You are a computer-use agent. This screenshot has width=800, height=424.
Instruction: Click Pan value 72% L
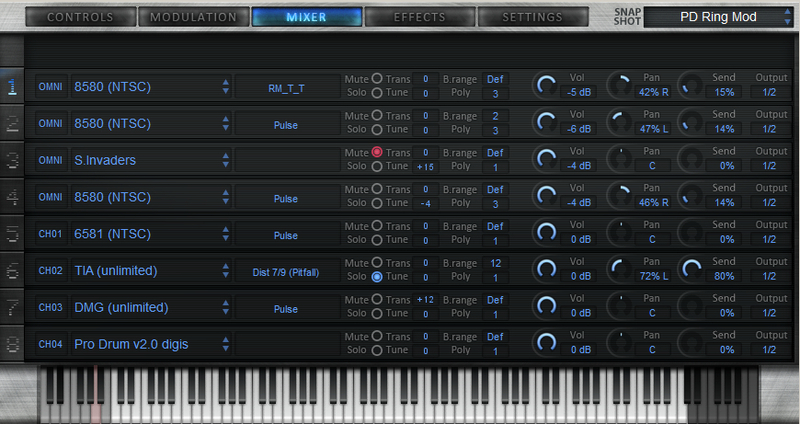(653, 277)
